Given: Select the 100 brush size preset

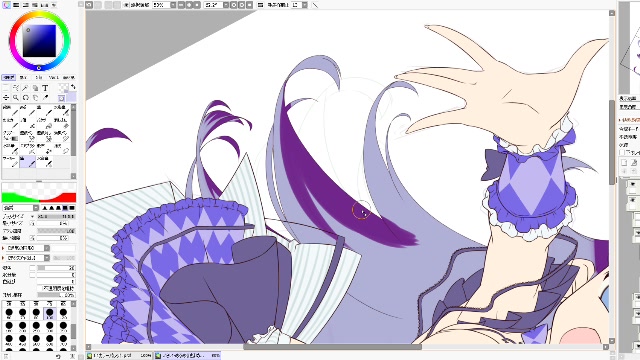Looking at the screenshot, I should 50,313.
